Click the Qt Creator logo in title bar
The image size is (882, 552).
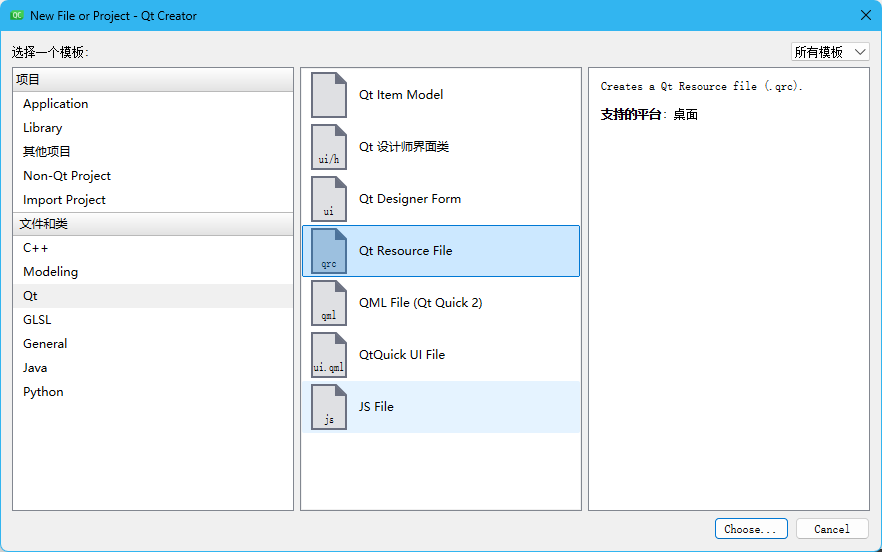tap(17, 15)
